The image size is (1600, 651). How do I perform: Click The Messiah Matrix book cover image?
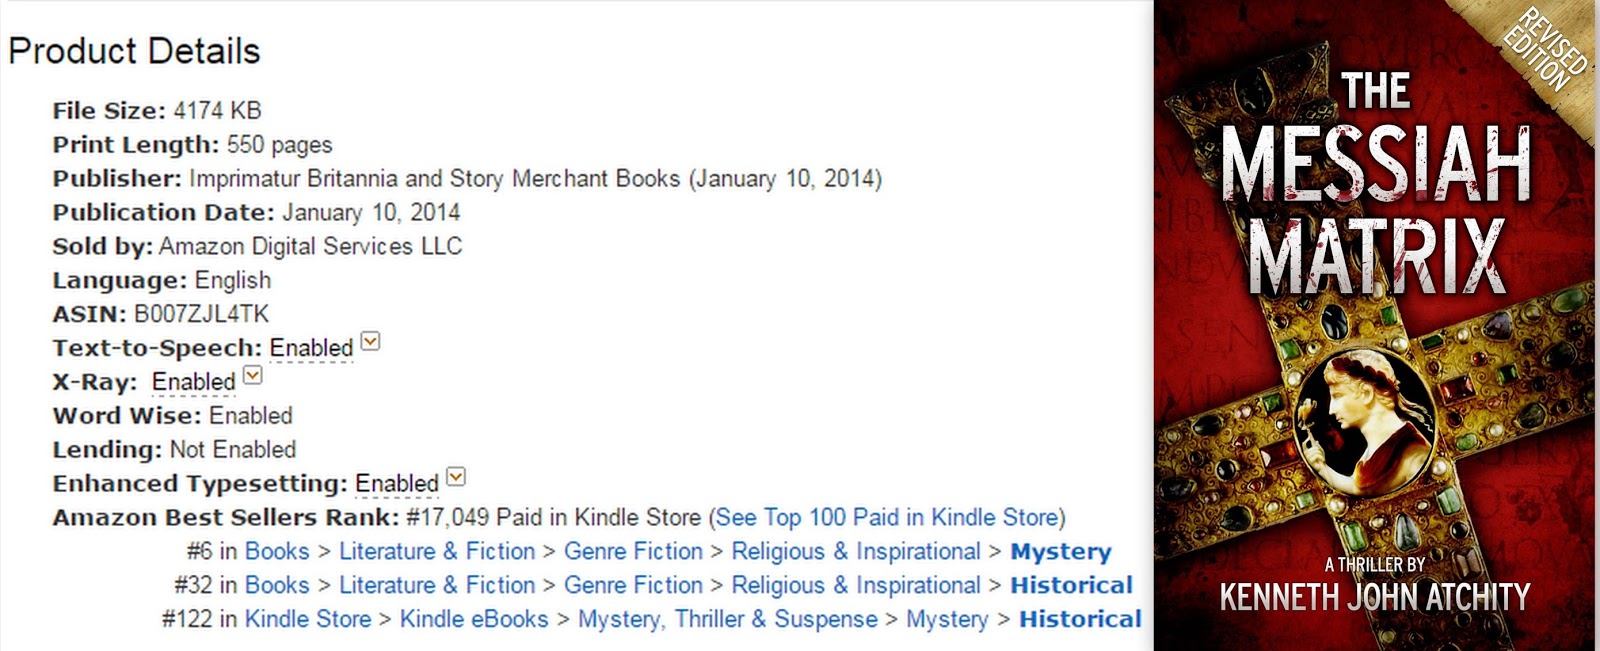(1376, 326)
